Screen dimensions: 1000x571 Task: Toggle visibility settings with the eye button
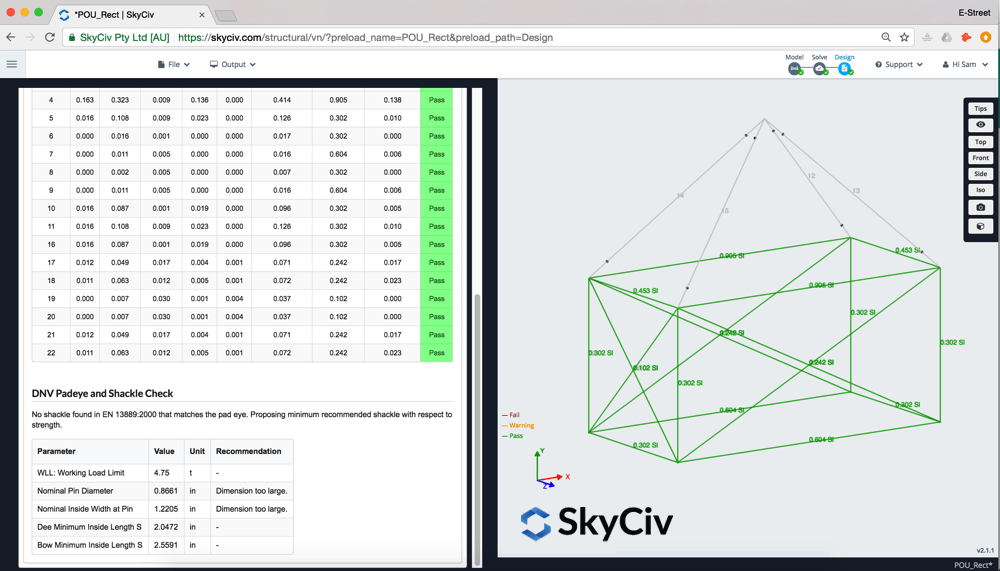(x=980, y=125)
